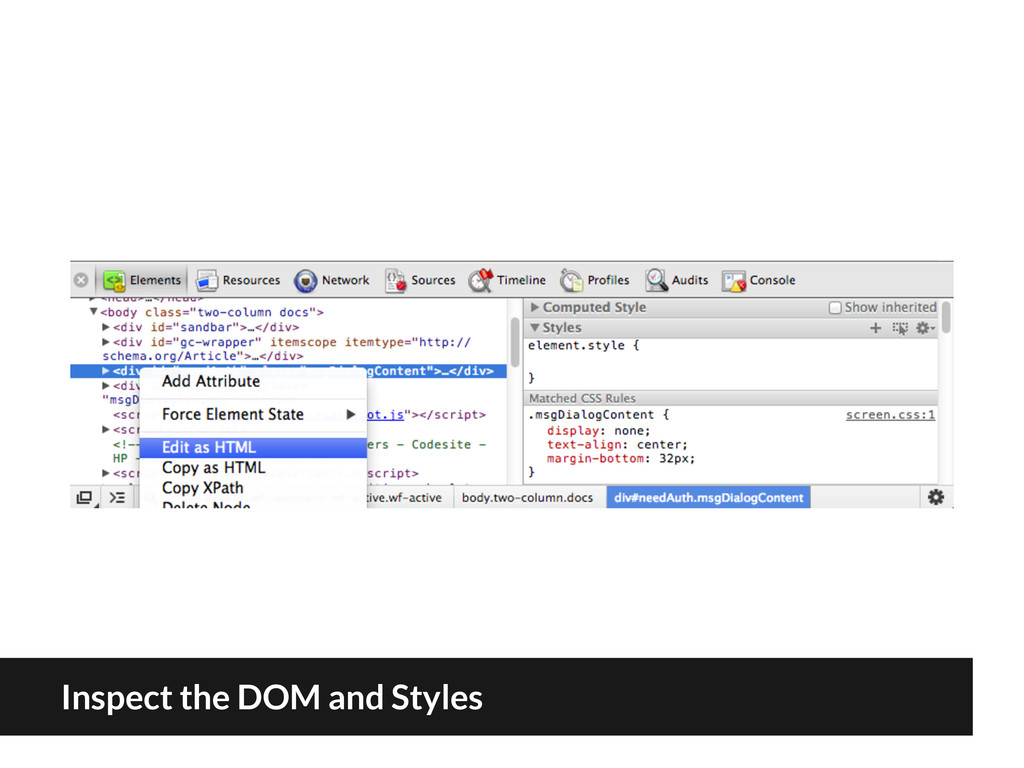Open the Audits panel
The image size is (1024, 768).
tap(677, 280)
